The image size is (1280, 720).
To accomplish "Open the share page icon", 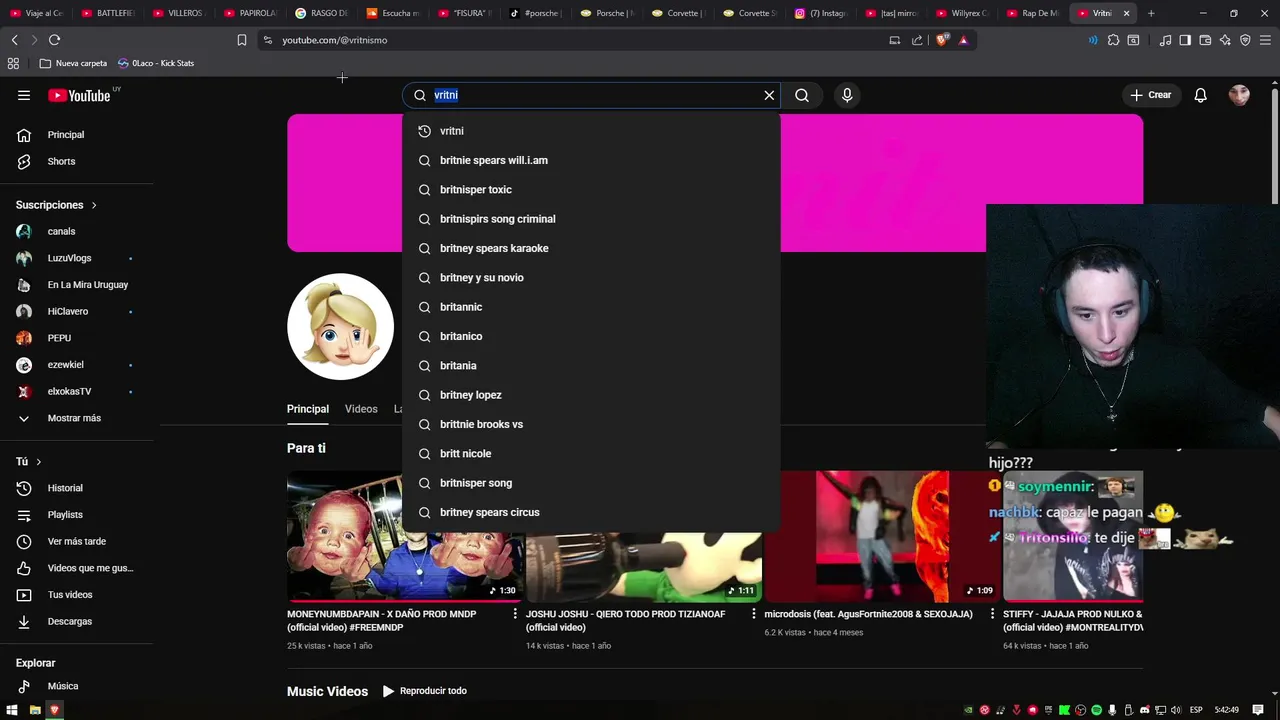I will coord(917,40).
